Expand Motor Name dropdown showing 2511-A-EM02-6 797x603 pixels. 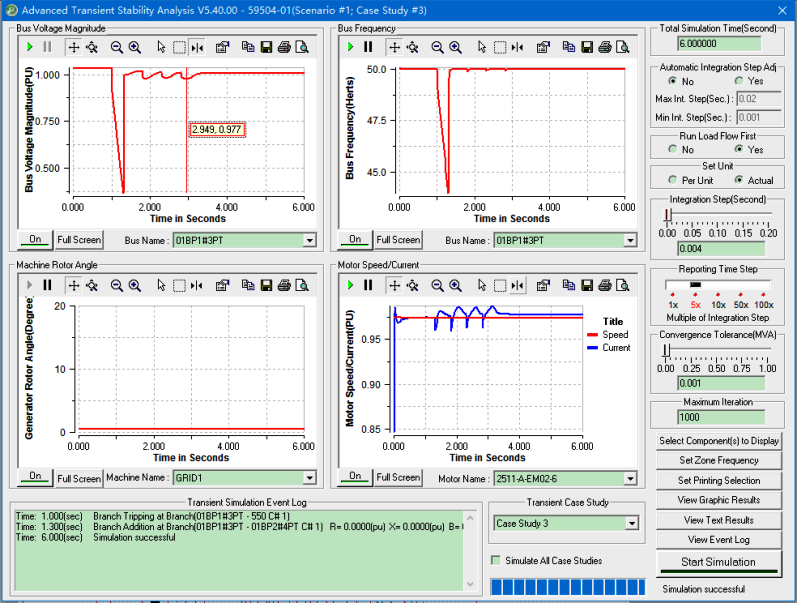point(630,478)
